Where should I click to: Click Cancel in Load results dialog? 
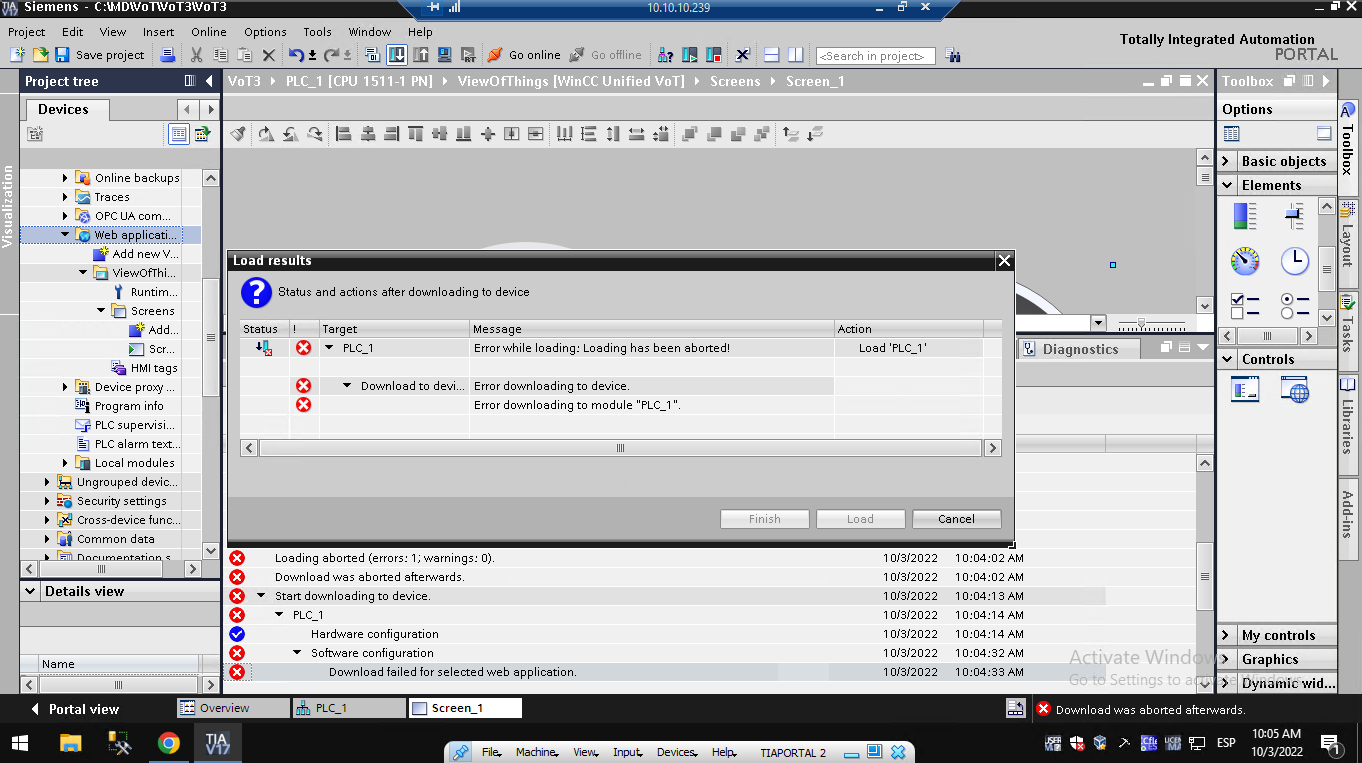(957, 519)
